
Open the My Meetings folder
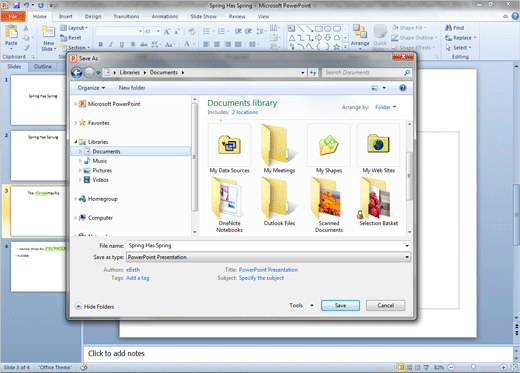pos(279,148)
